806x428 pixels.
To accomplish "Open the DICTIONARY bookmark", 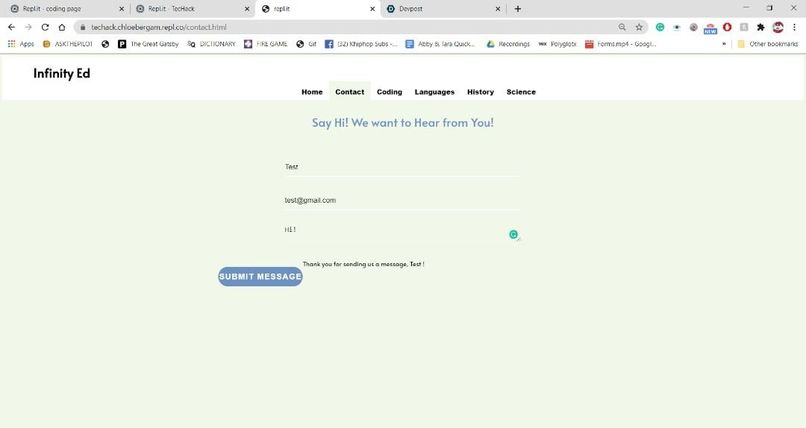I will pos(211,44).
